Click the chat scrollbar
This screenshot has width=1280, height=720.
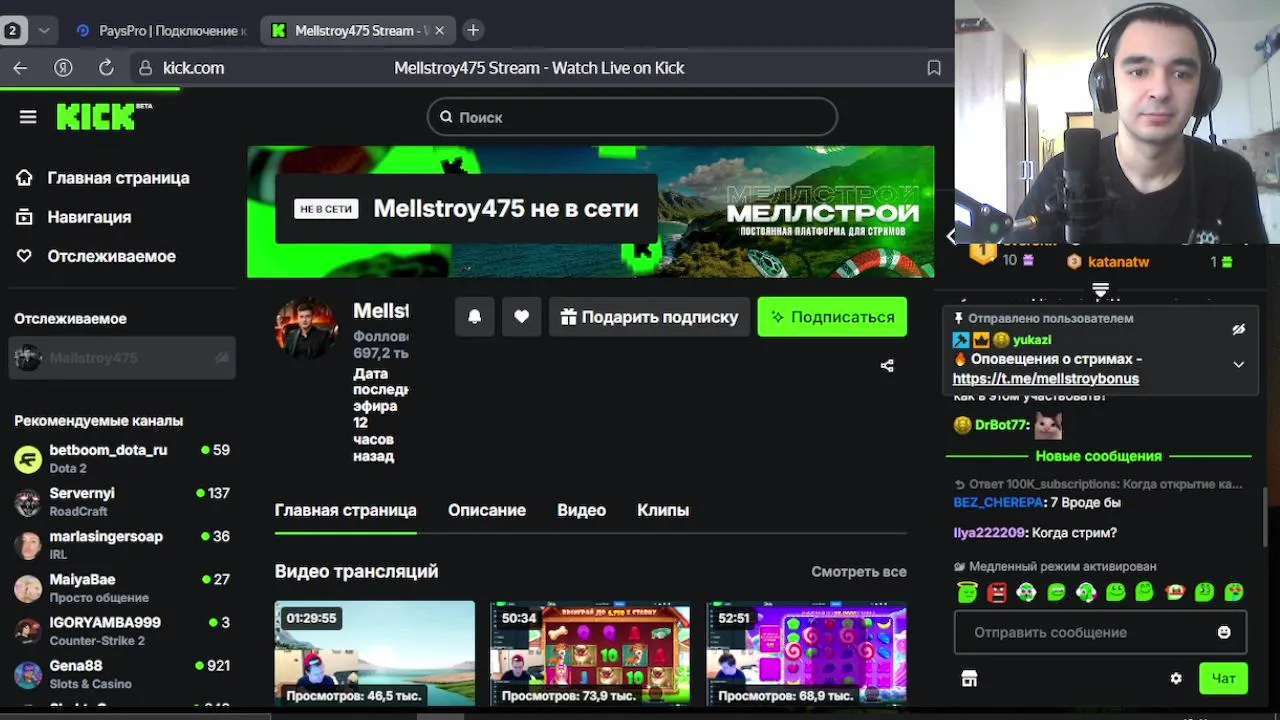[1267, 518]
